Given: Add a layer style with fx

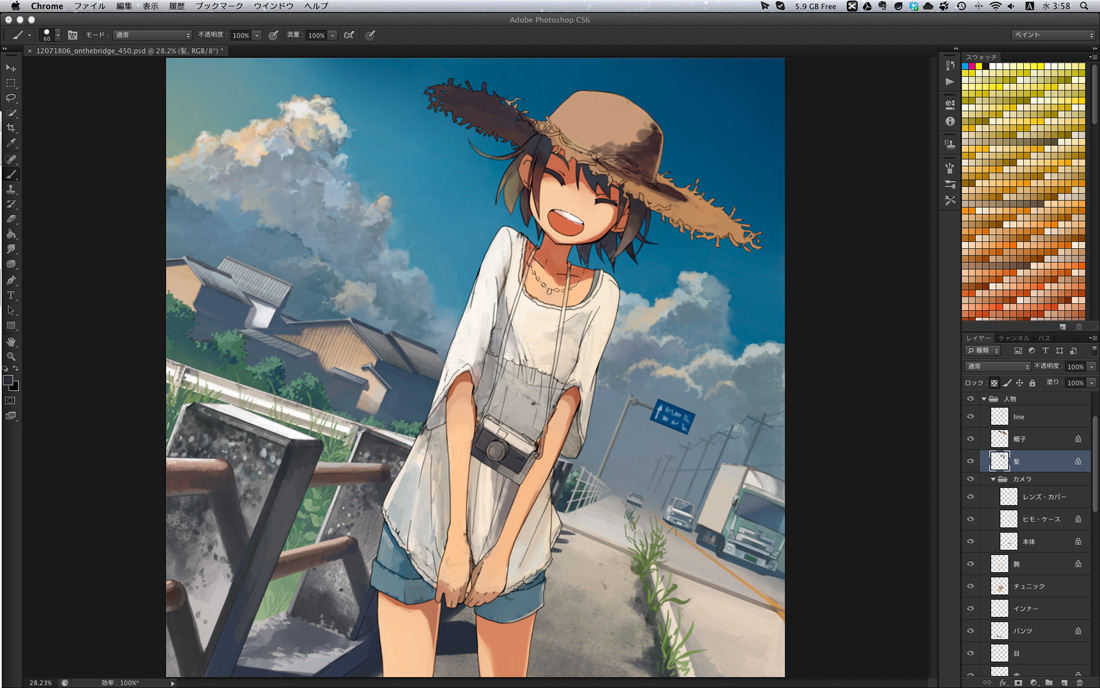Looking at the screenshot, I should point(1002,682).
